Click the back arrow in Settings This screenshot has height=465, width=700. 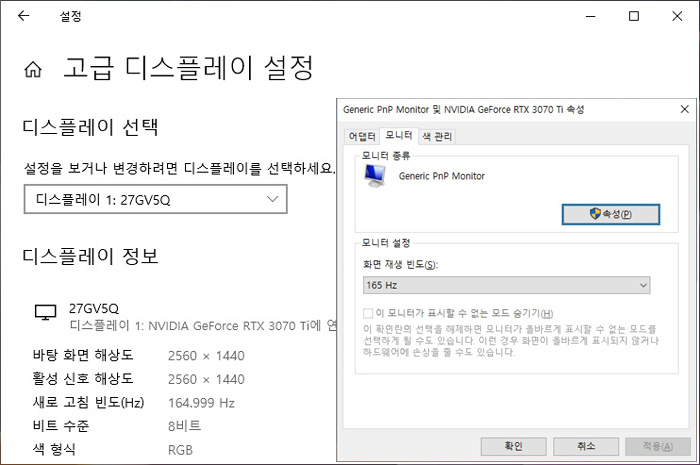tap(23, 17)
